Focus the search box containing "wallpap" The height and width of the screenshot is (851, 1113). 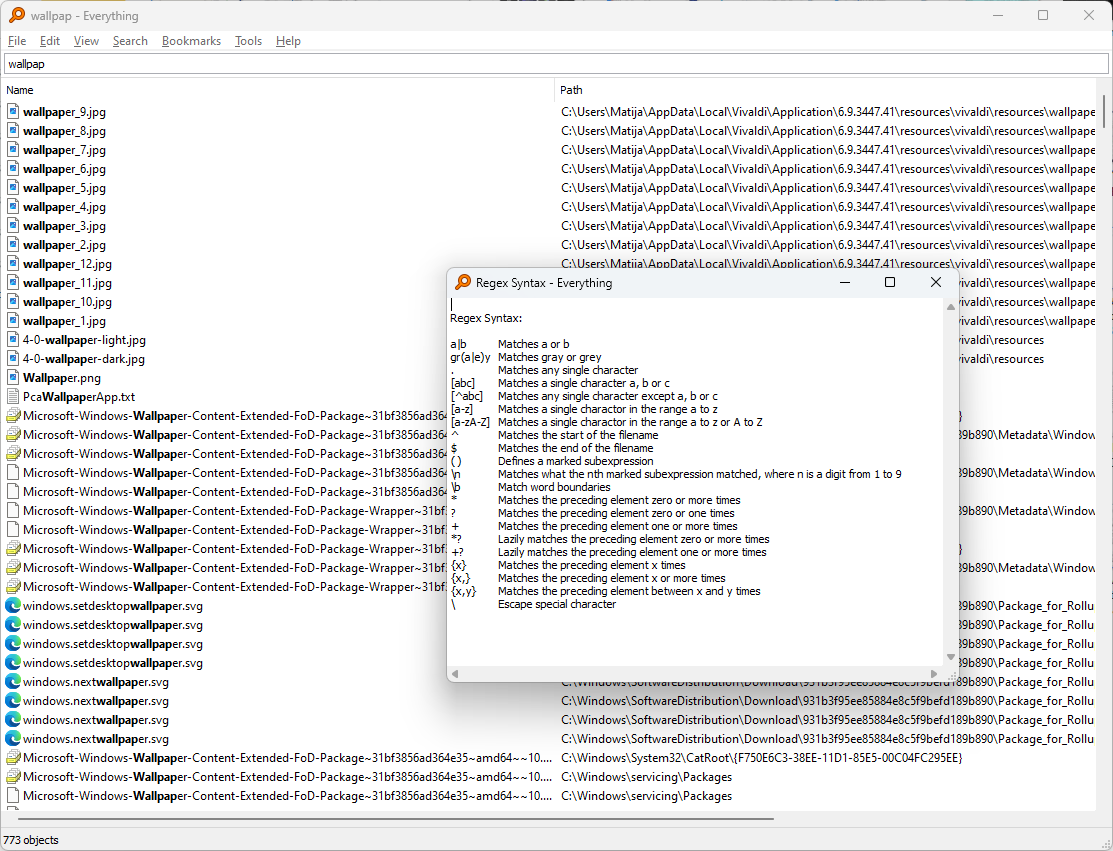point(556,64)
